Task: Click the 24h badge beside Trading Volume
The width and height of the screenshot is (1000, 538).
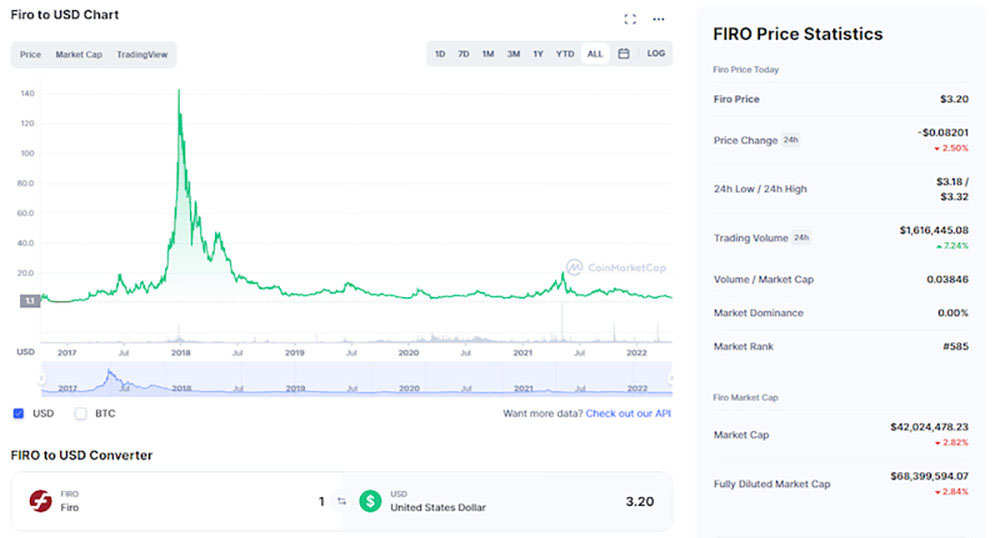Action: coord(801,238)
